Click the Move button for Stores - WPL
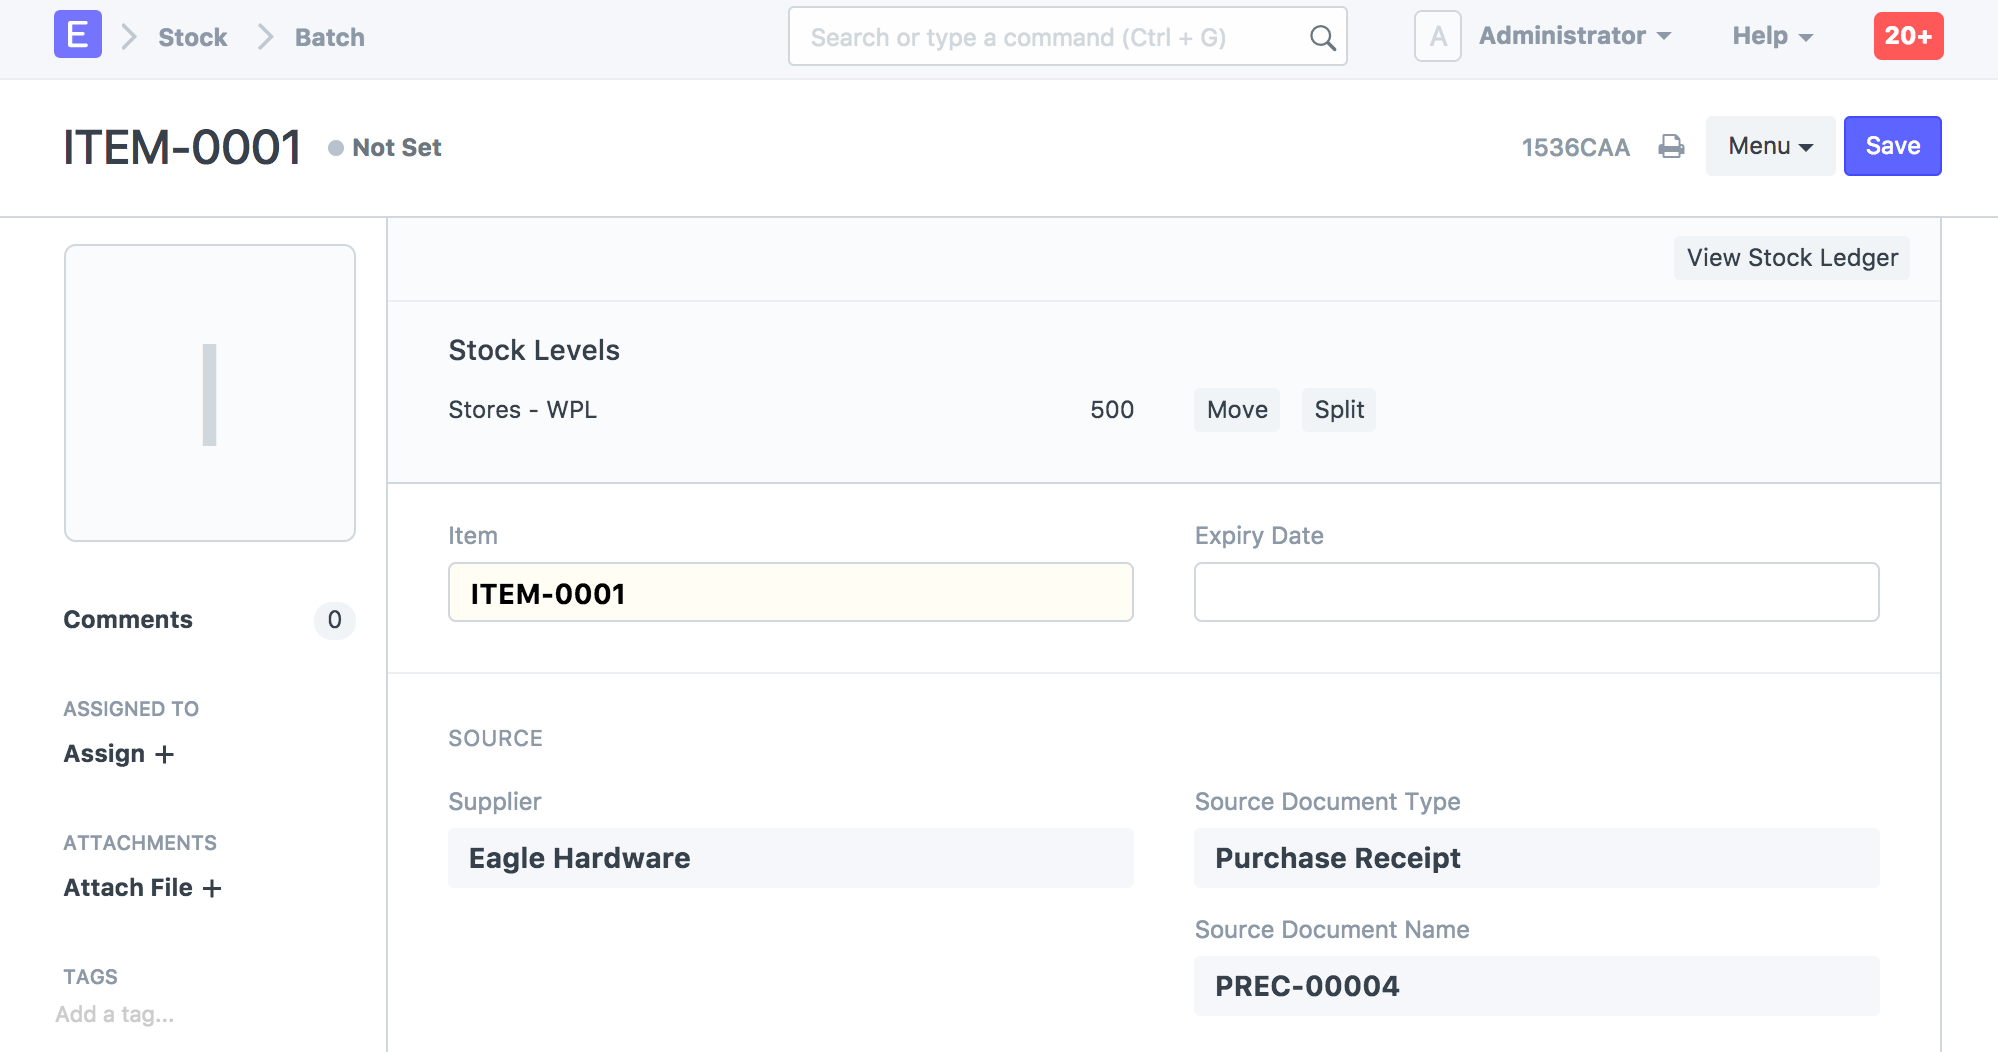The image size is (1998, 1052). 1237,410
